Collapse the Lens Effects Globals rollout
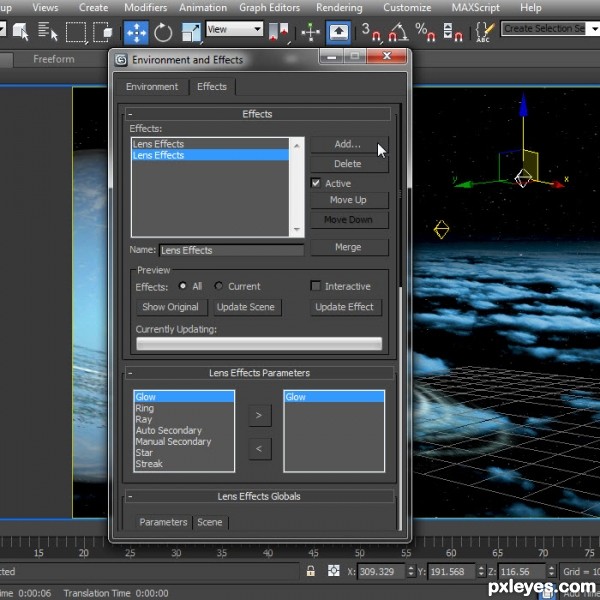Screen dimensions: 600x600 click(130, 496)
